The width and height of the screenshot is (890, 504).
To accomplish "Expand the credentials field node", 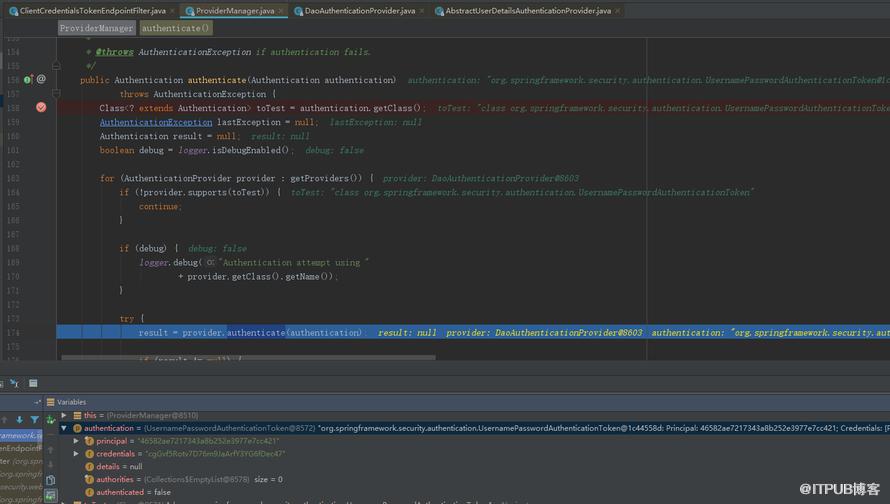I will click(76, 454).
